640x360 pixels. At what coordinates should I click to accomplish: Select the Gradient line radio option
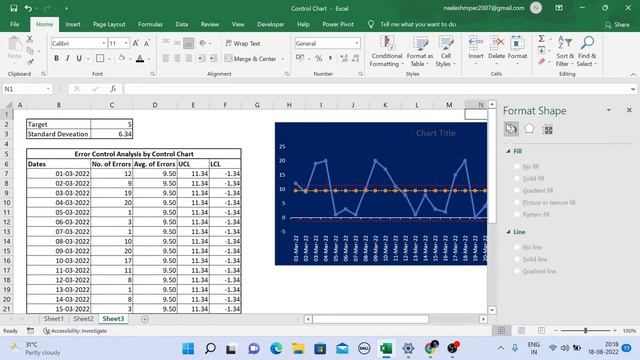pos(517,271)
